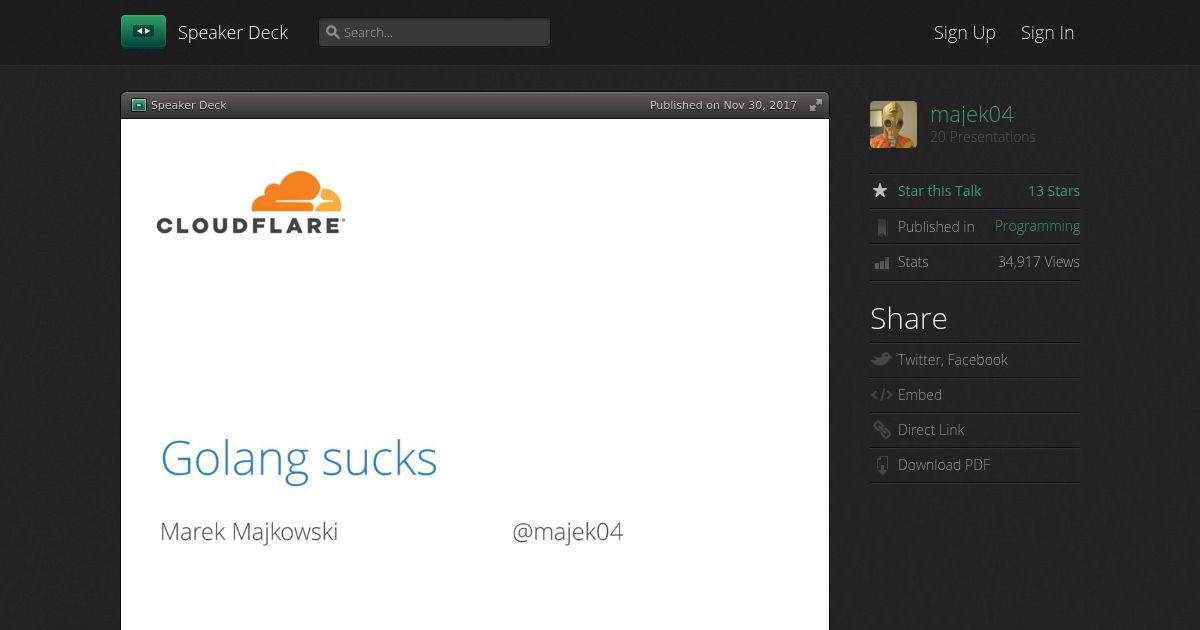This screenshot has height=630, width=1200.
Task: Download PDF of the presentation
Action: click(944, 465)
